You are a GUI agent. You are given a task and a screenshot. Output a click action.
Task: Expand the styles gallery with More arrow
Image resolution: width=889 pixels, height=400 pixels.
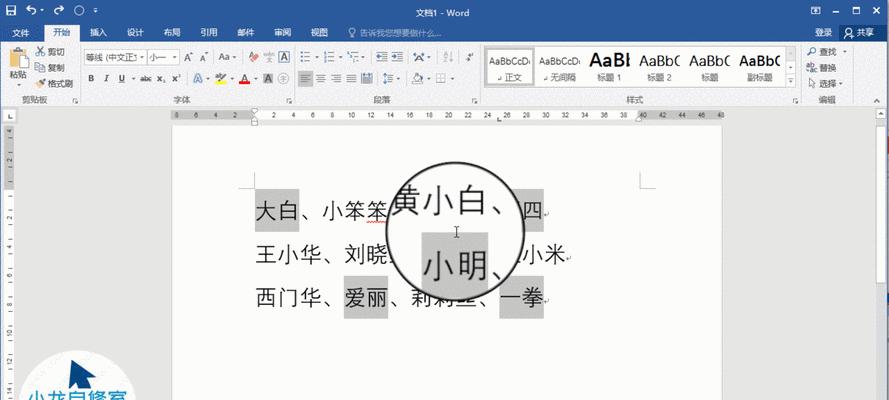coord(791,82)
